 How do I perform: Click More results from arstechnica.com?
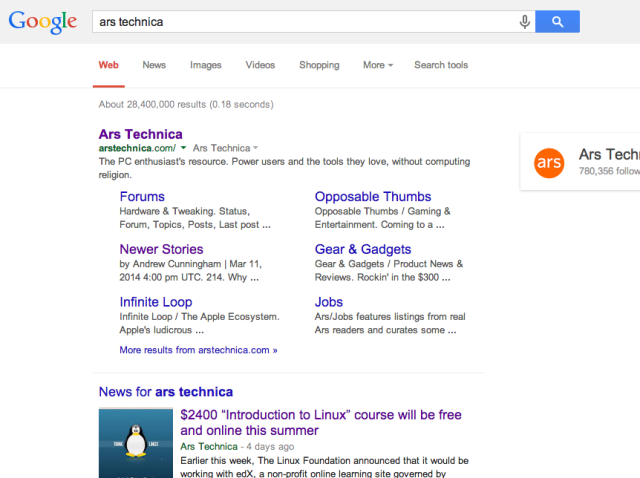198,350
